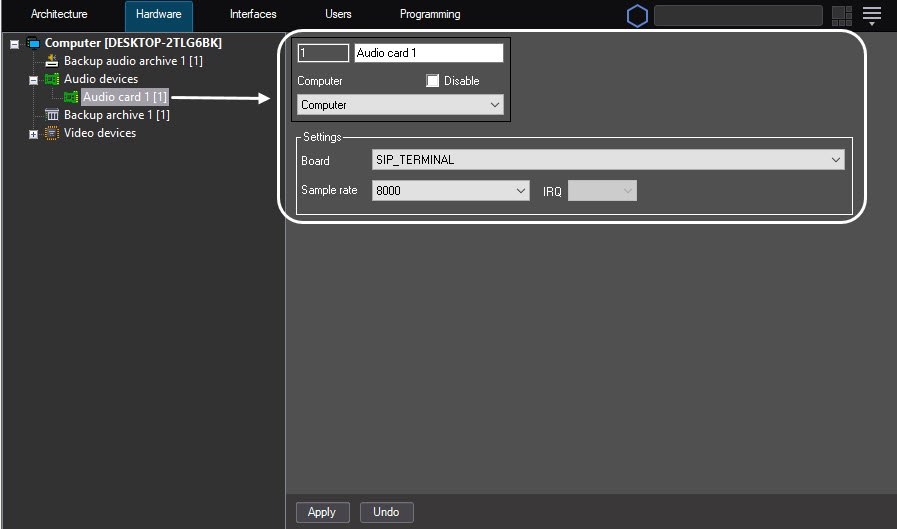
Task: Collapse the Audio devices tree node
Action: click(x=33, y=80)
